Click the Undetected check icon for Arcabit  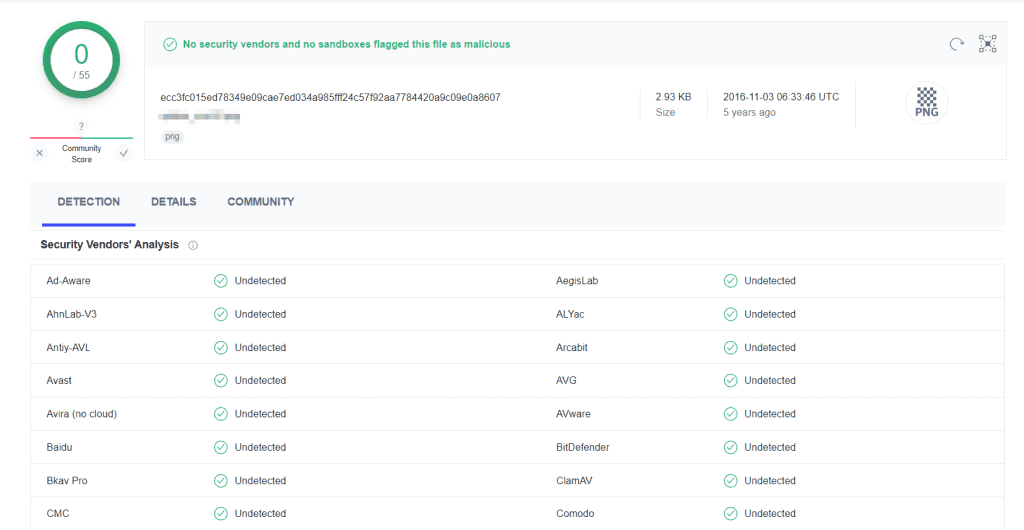(x=730, y=347)
